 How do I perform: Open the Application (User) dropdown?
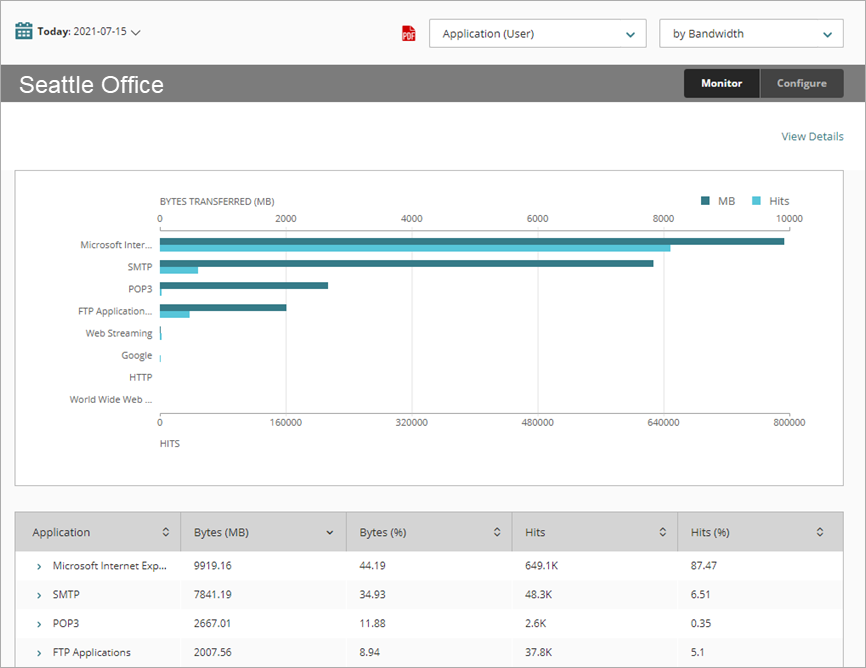point(537,34)
